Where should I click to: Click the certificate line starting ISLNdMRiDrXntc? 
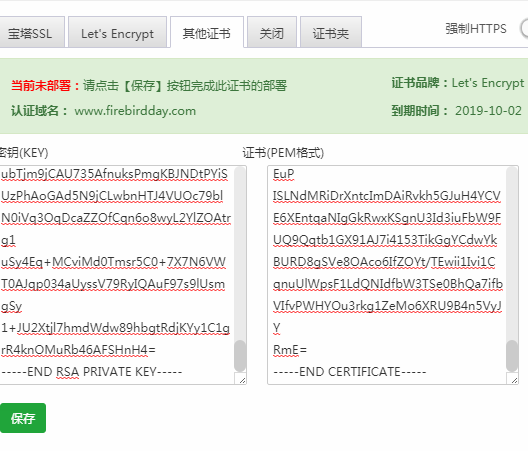click(x=387, y=196)
